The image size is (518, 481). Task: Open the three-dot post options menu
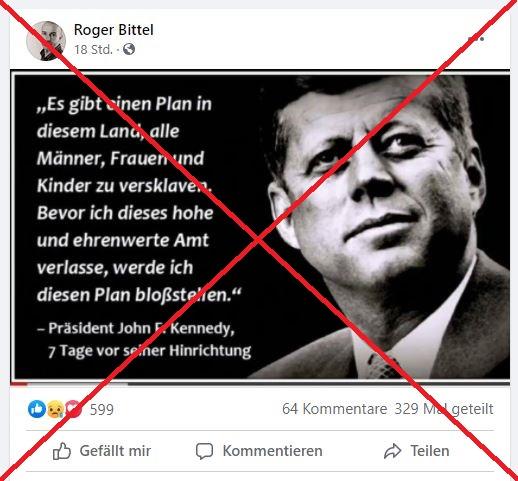476,39
